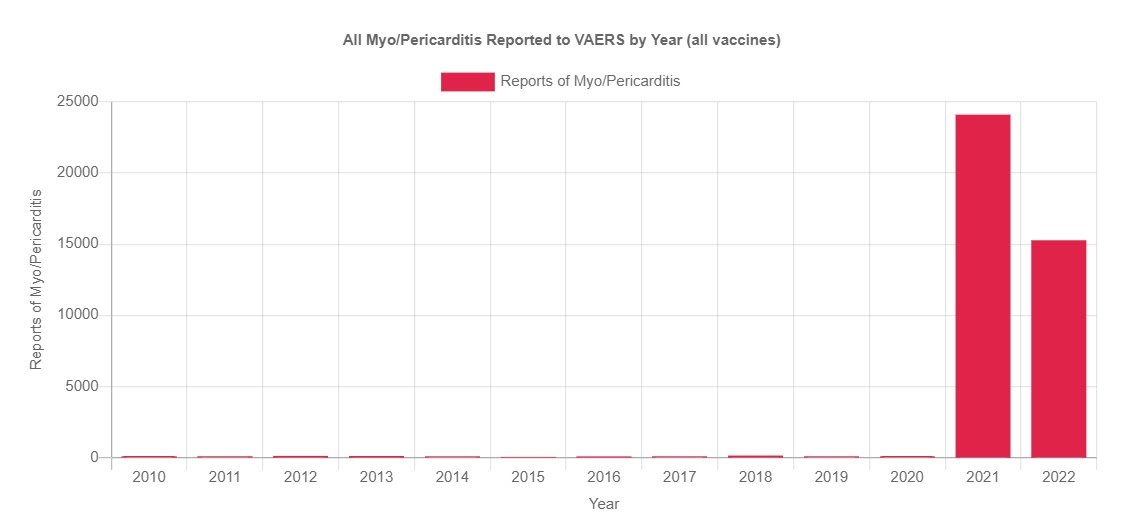Click the chart title about VAERS reports
Screen dimensions: 1123x513
tap(561, 41)
